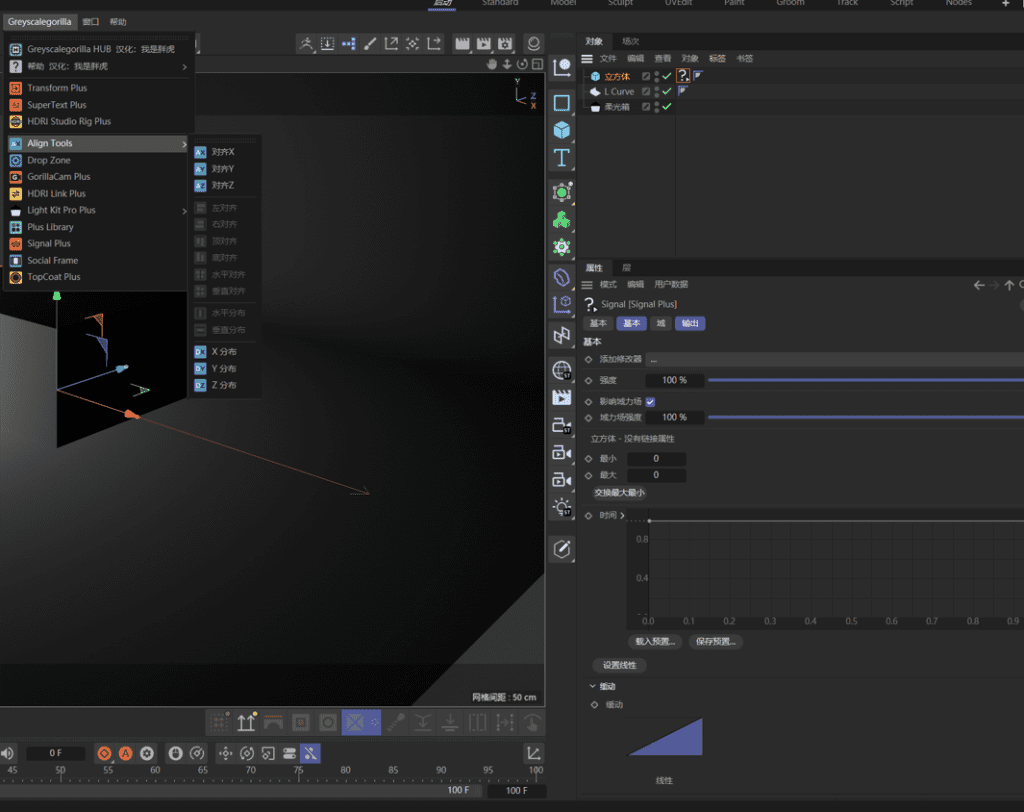Screen dimensions: 1024x812
Task: Choose HDRI Link Plus from the menu
Action: [x=56, y=193]
